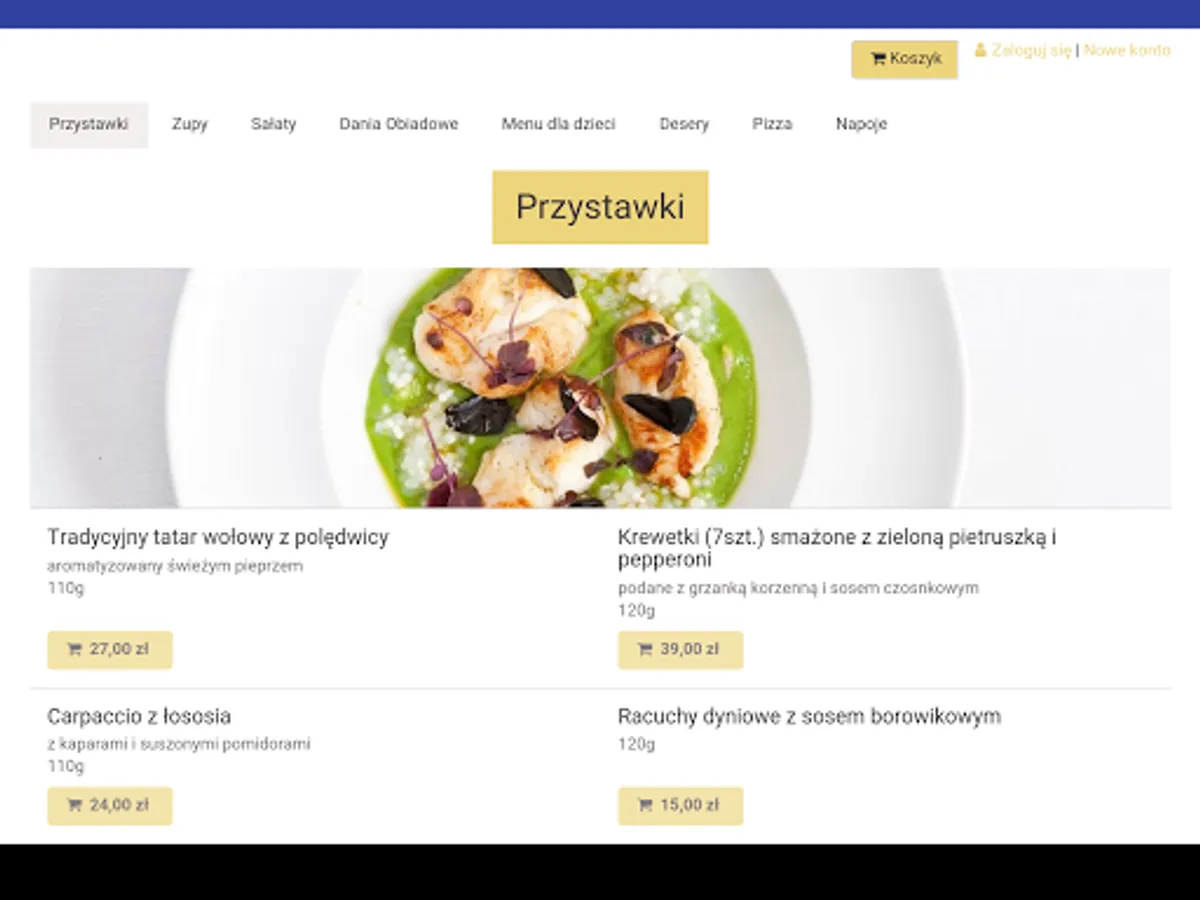Add beef tatar for 27,00 zł
The image size is (1200, 900).
(x=110, y=650)
